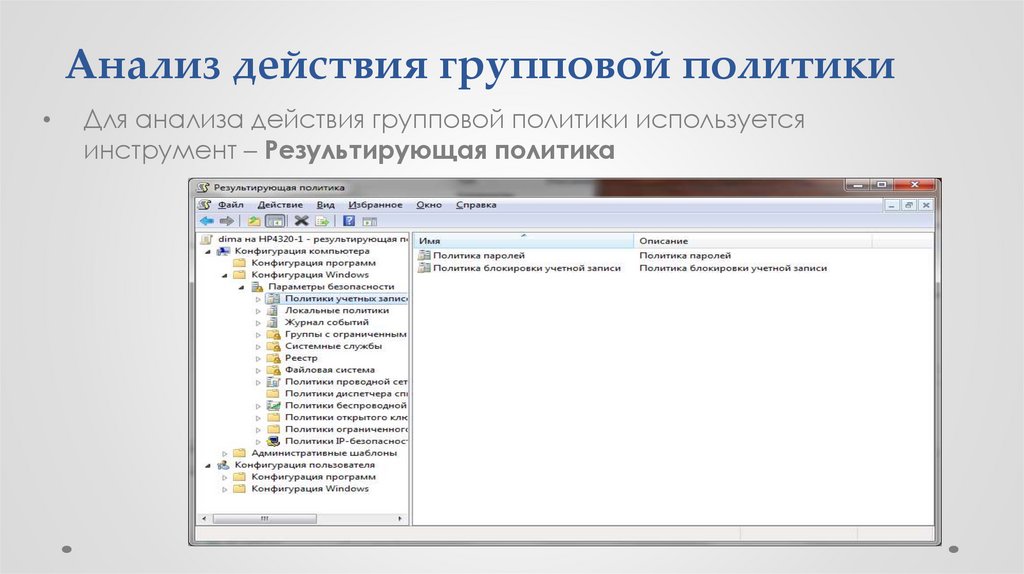
Task: Open the Окно menu
Action: pyautogui.click(x=429, y=204)
